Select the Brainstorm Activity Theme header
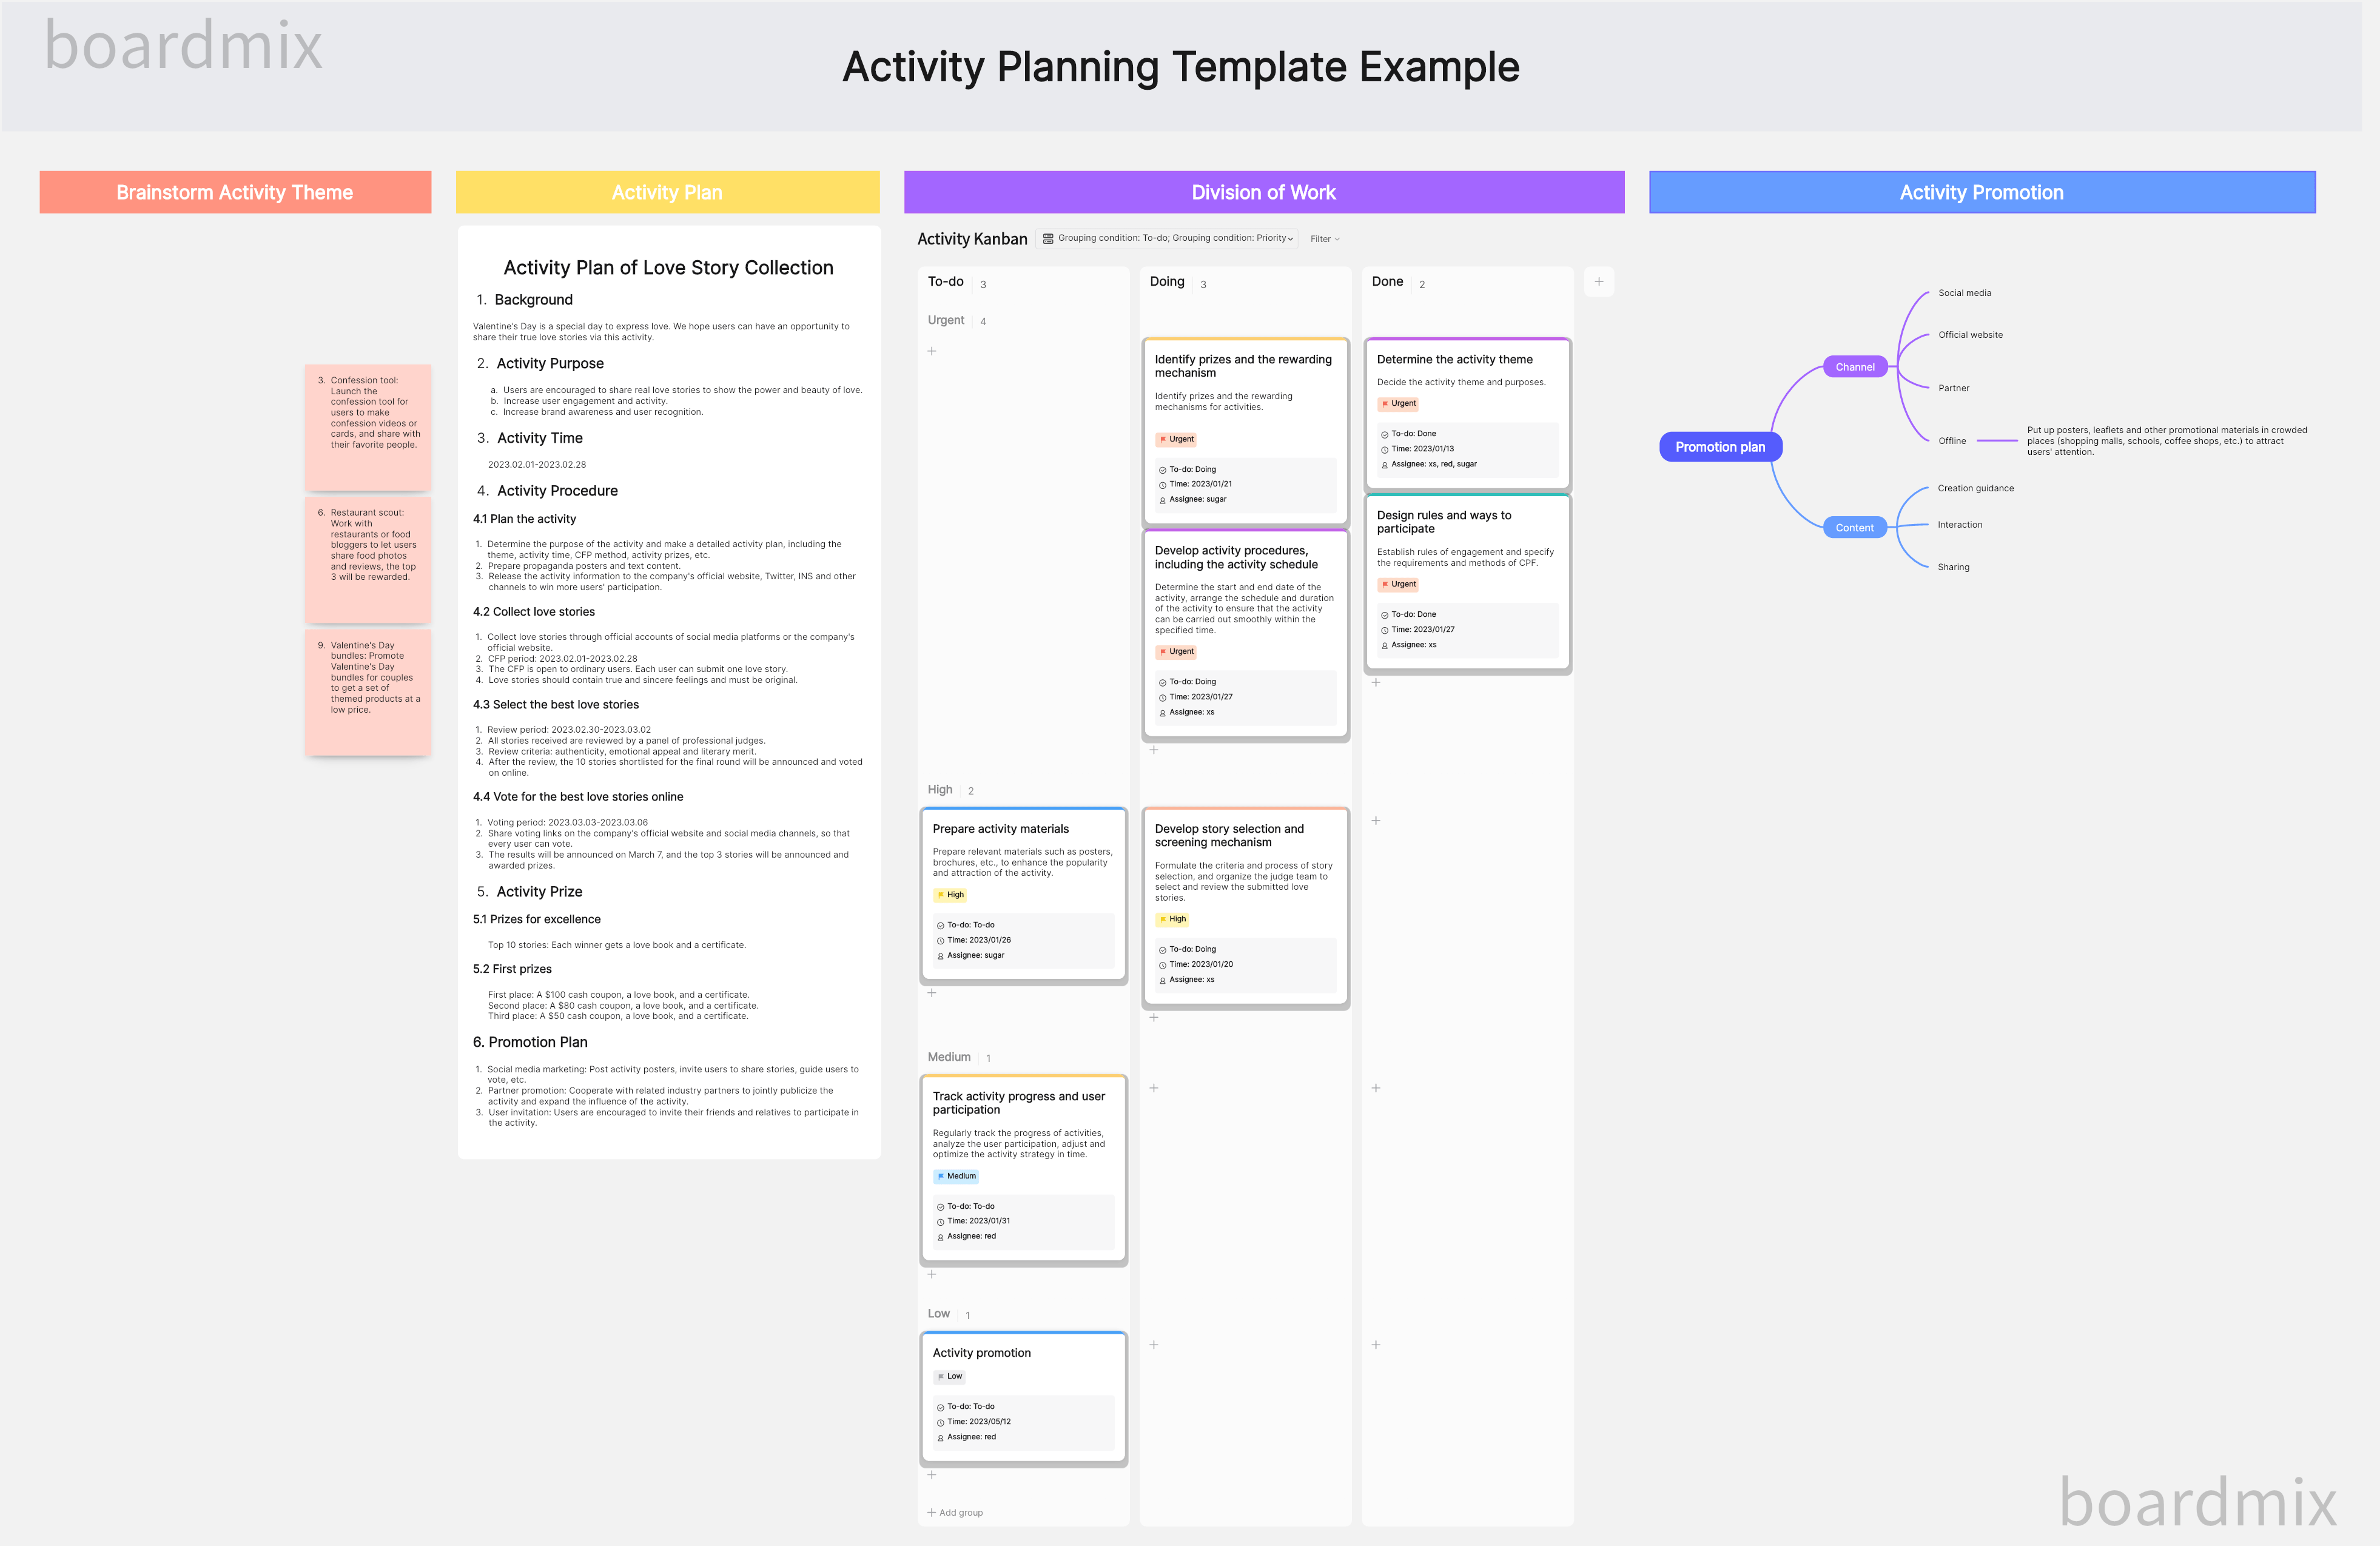Image resolution: width=2380 pixels, height=1546 pixels. (235, 192)
